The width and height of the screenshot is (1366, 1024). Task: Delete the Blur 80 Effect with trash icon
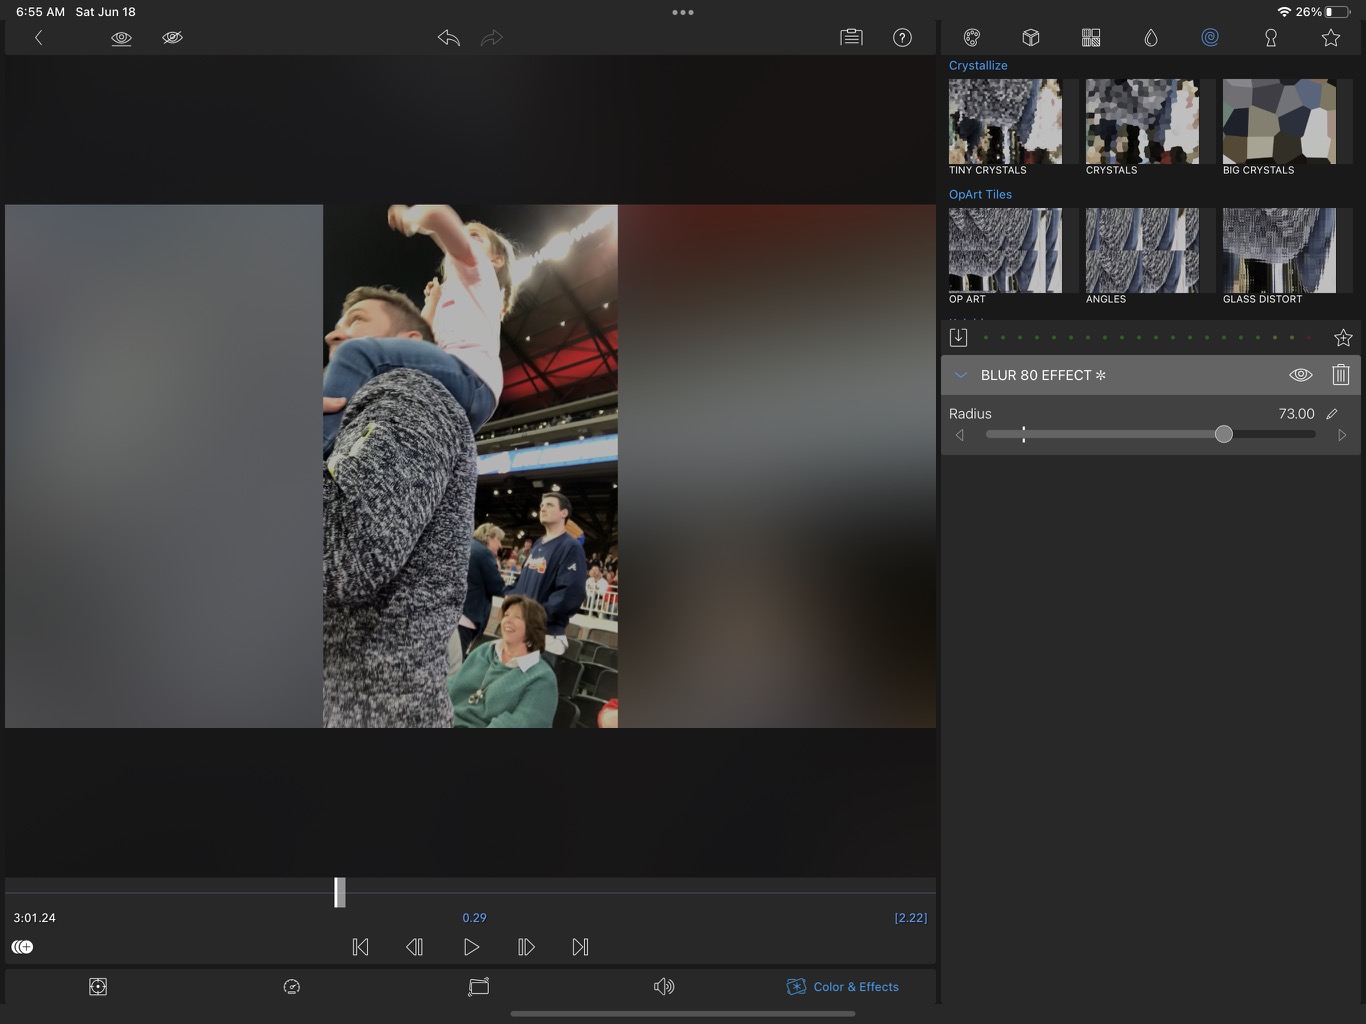pos(1341,374)
